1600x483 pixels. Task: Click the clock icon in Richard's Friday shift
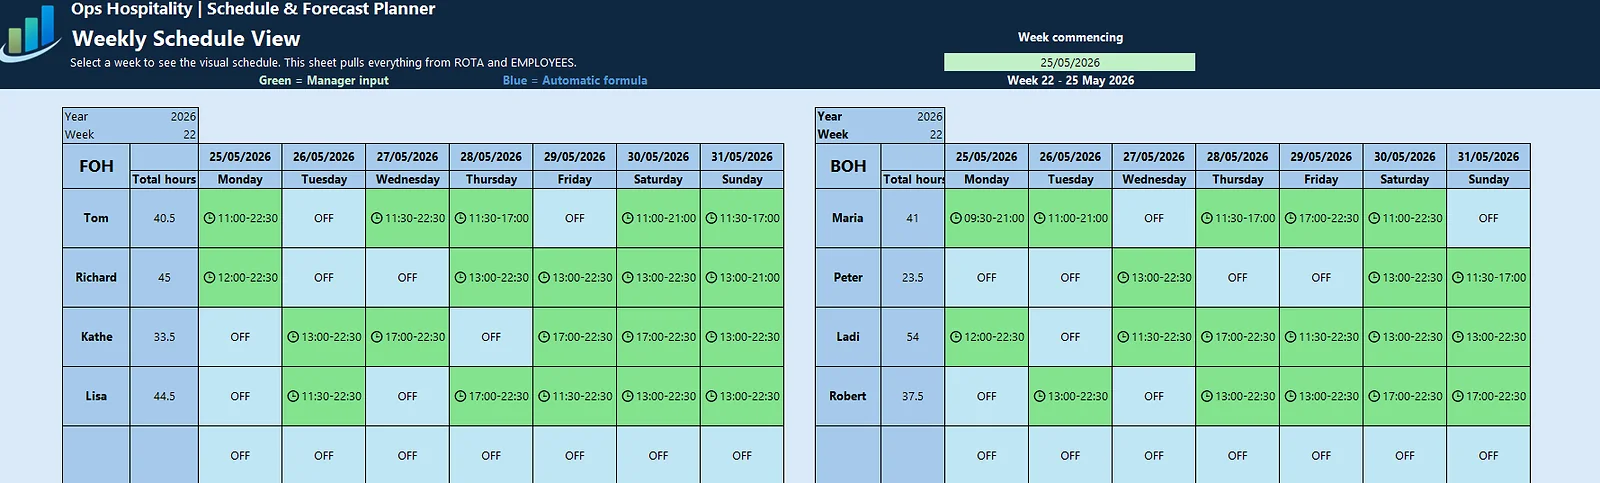click(x=544, y=278)
